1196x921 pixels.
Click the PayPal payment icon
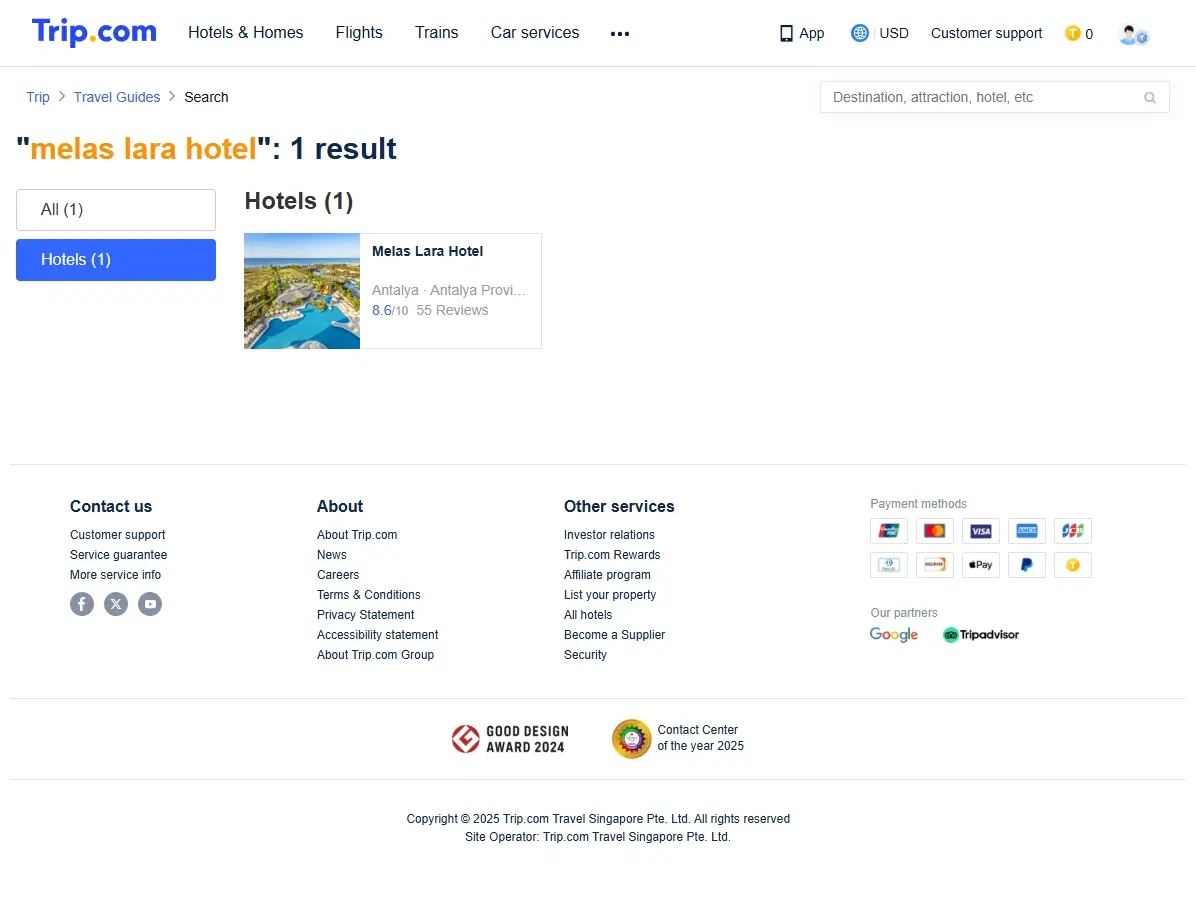pos(1027,565)
